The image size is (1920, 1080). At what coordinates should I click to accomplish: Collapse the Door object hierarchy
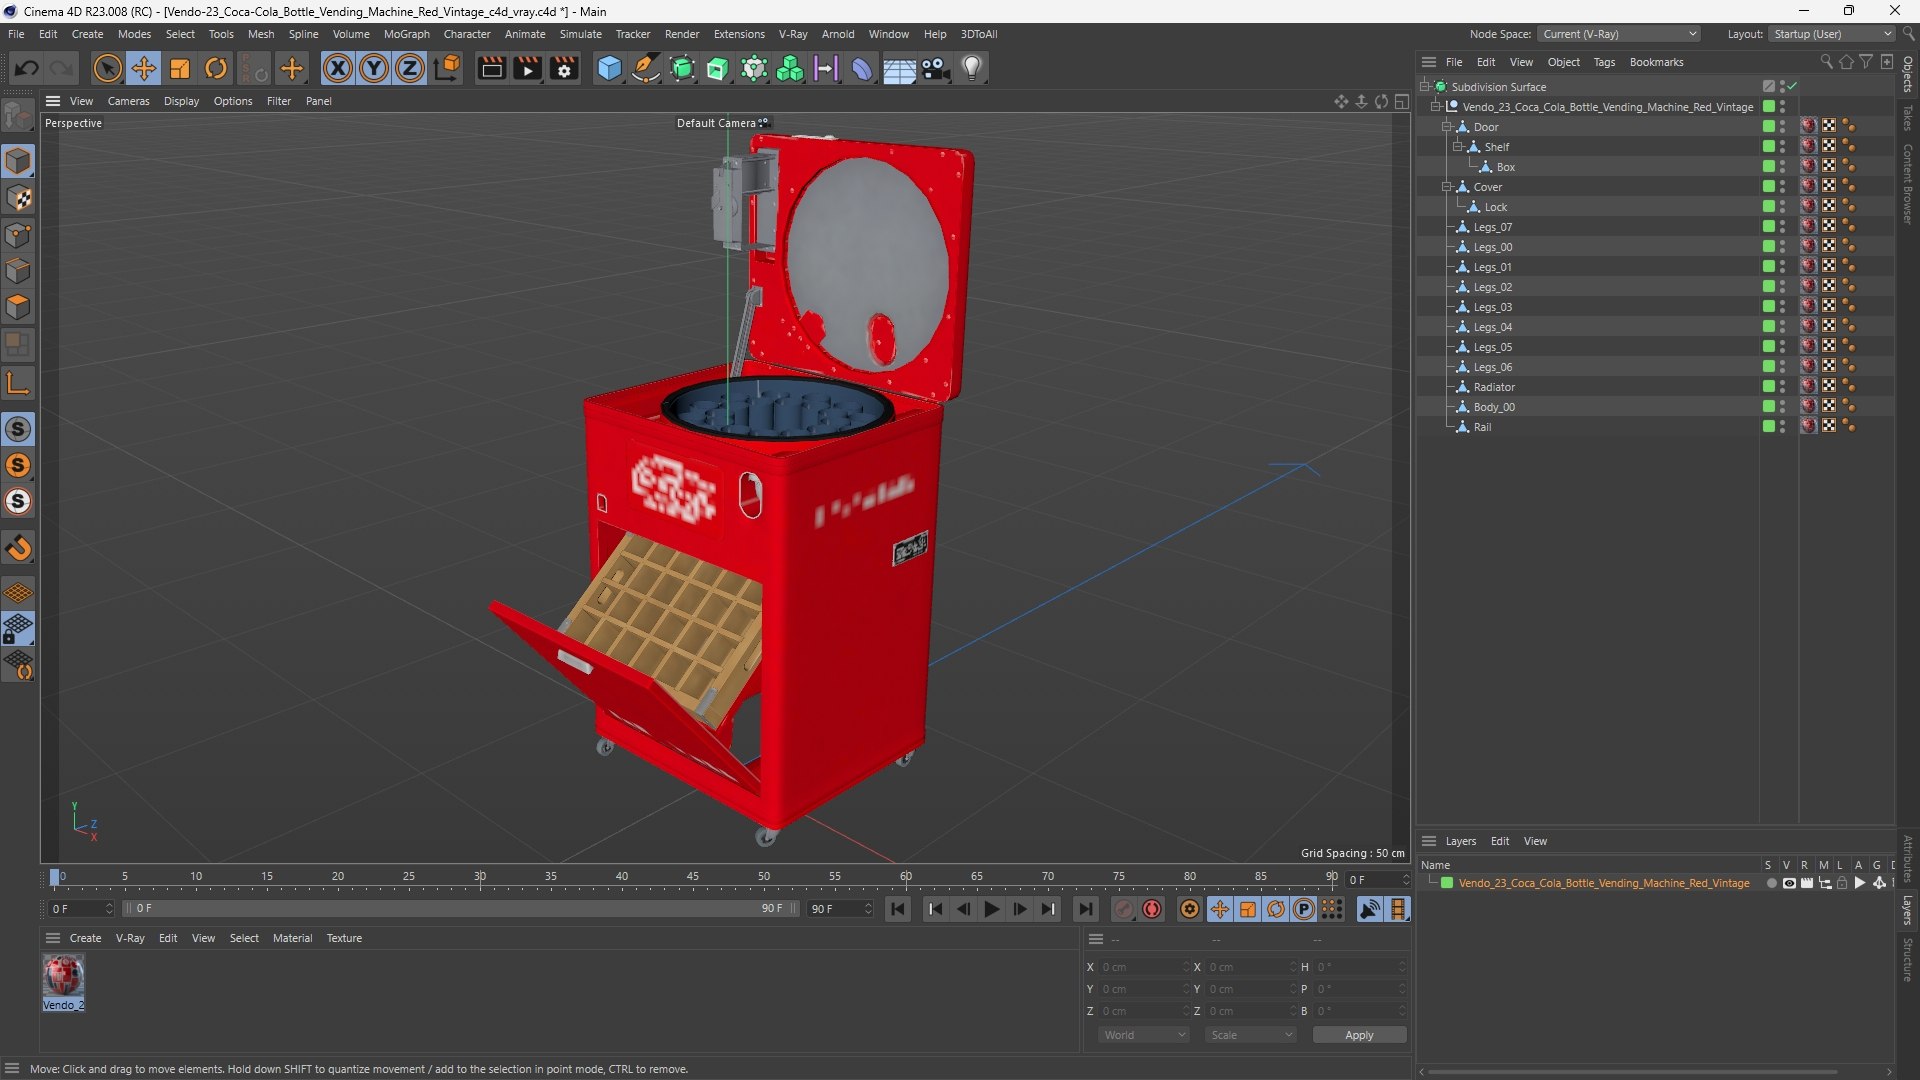click(1447, 127)
